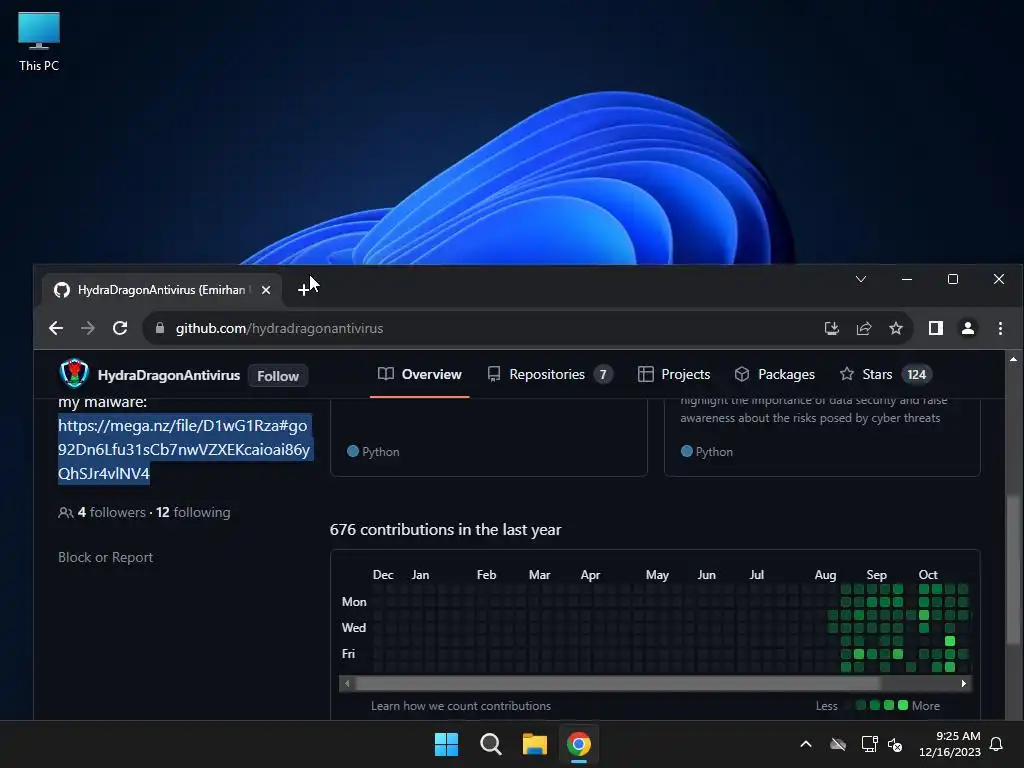Click the install app icon in address bar

[831, 328]
